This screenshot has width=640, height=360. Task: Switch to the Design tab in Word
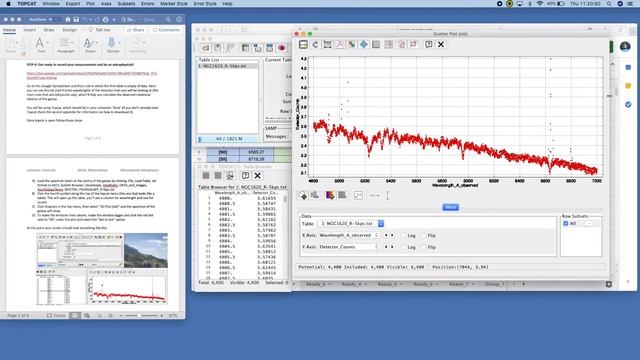pos(69,30)
